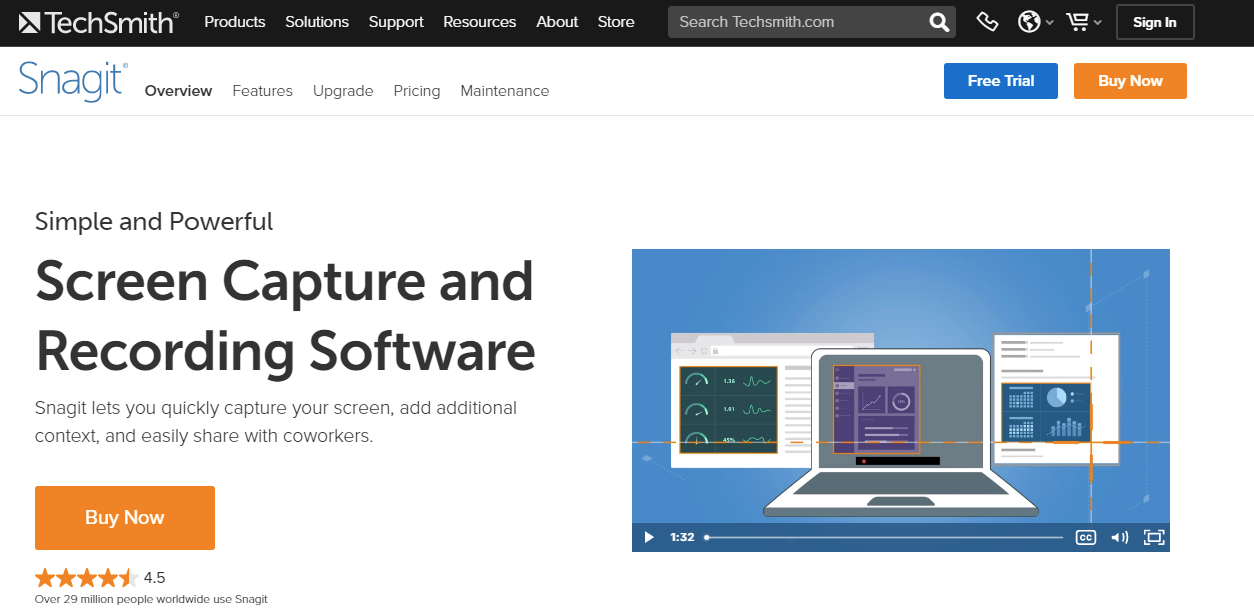
Task: Click the 1:32 video duration
Action: 682,537
